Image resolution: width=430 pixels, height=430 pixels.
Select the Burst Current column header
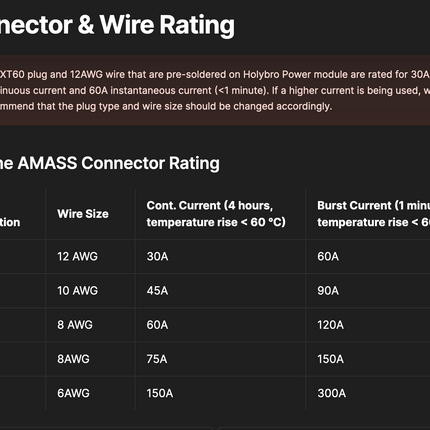373,214
